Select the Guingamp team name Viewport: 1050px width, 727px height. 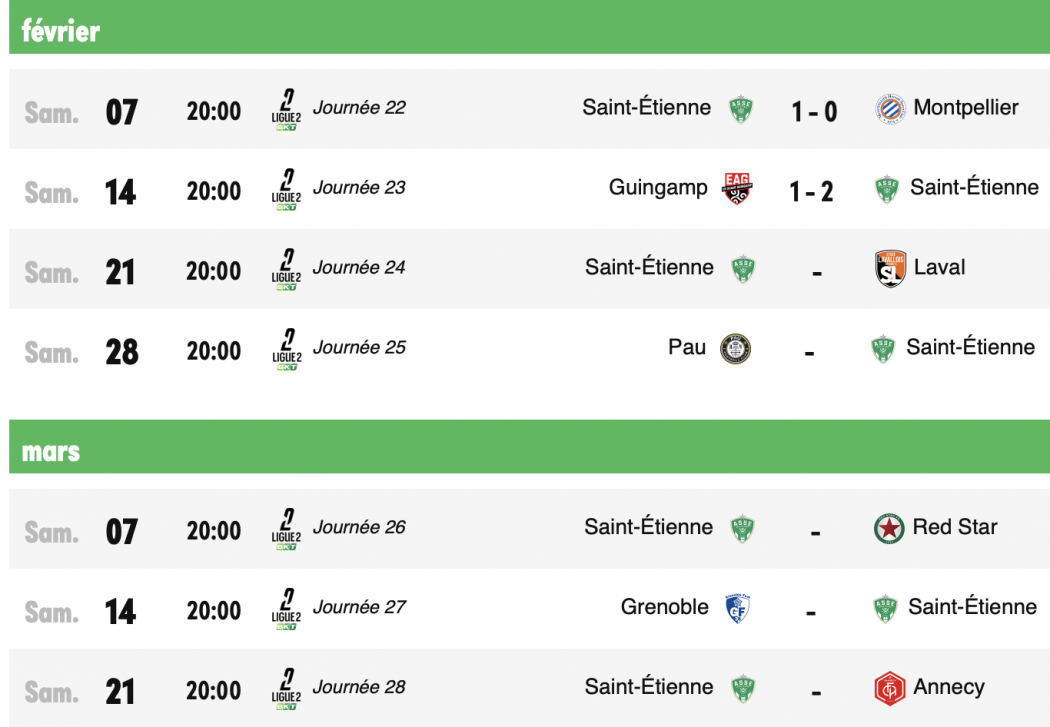[x=657, y=188]
